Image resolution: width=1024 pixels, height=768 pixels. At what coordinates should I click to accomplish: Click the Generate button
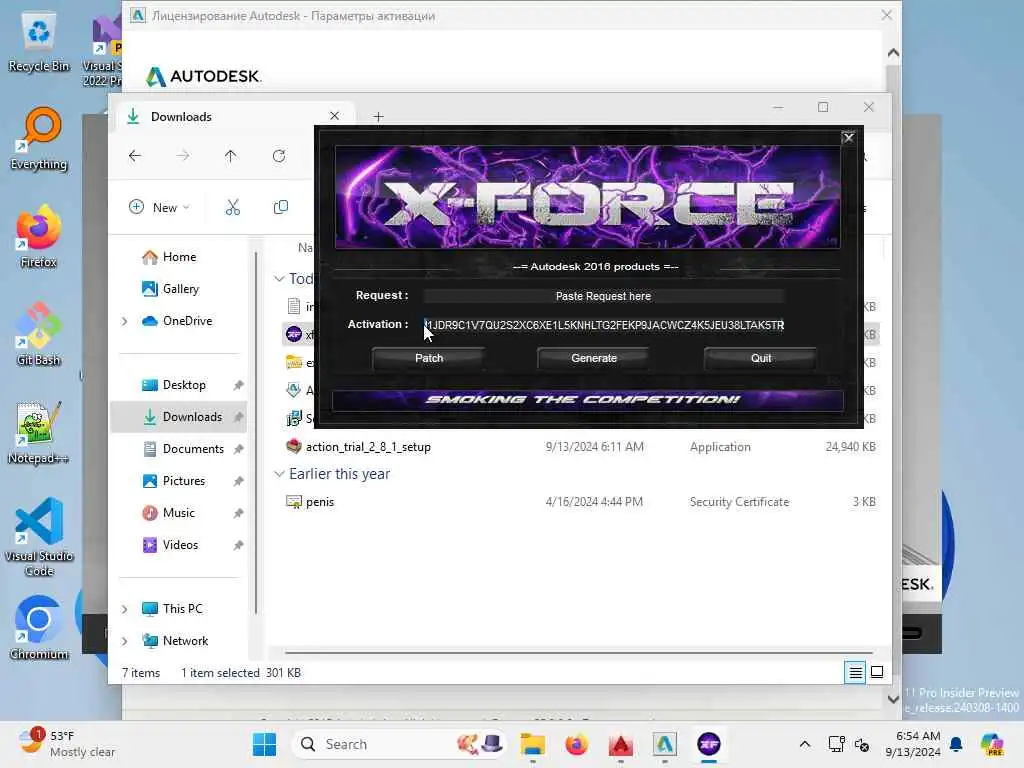coord(594,359)
